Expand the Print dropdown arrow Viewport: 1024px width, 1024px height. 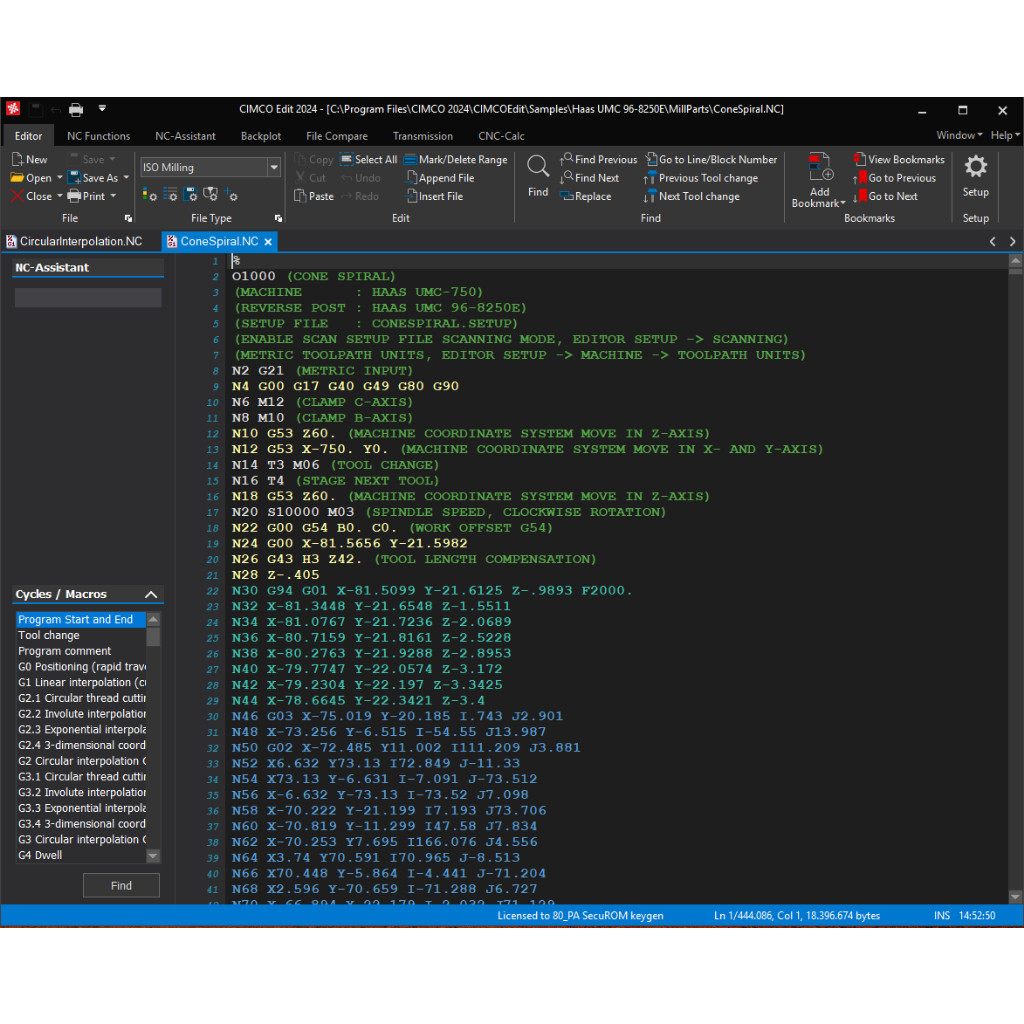[x=113, y=196]
